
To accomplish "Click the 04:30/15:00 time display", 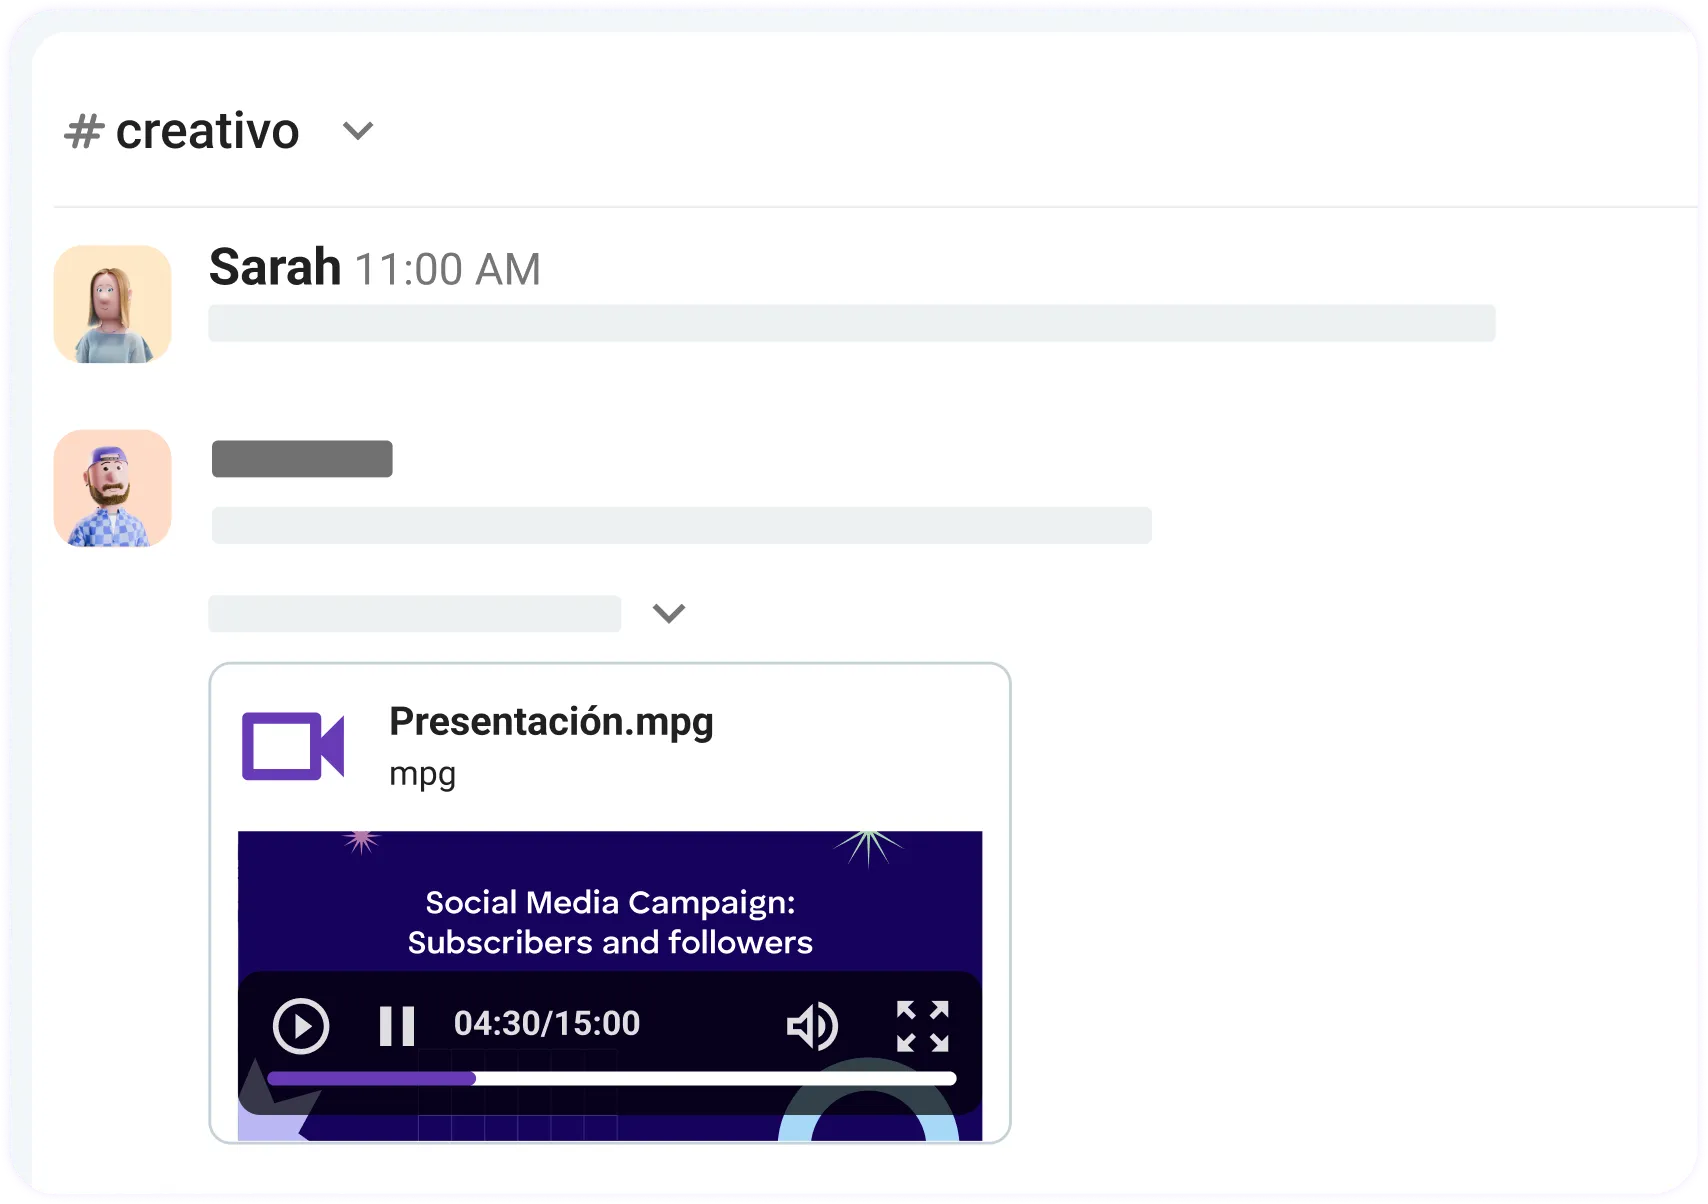I will (x=547, y=1023).
